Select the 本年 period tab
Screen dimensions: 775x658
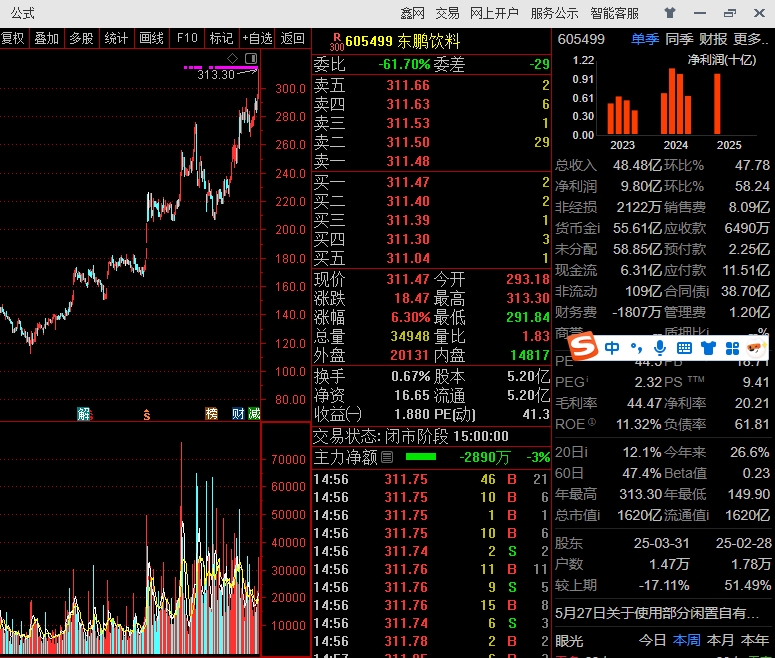[x=755, y=640]
